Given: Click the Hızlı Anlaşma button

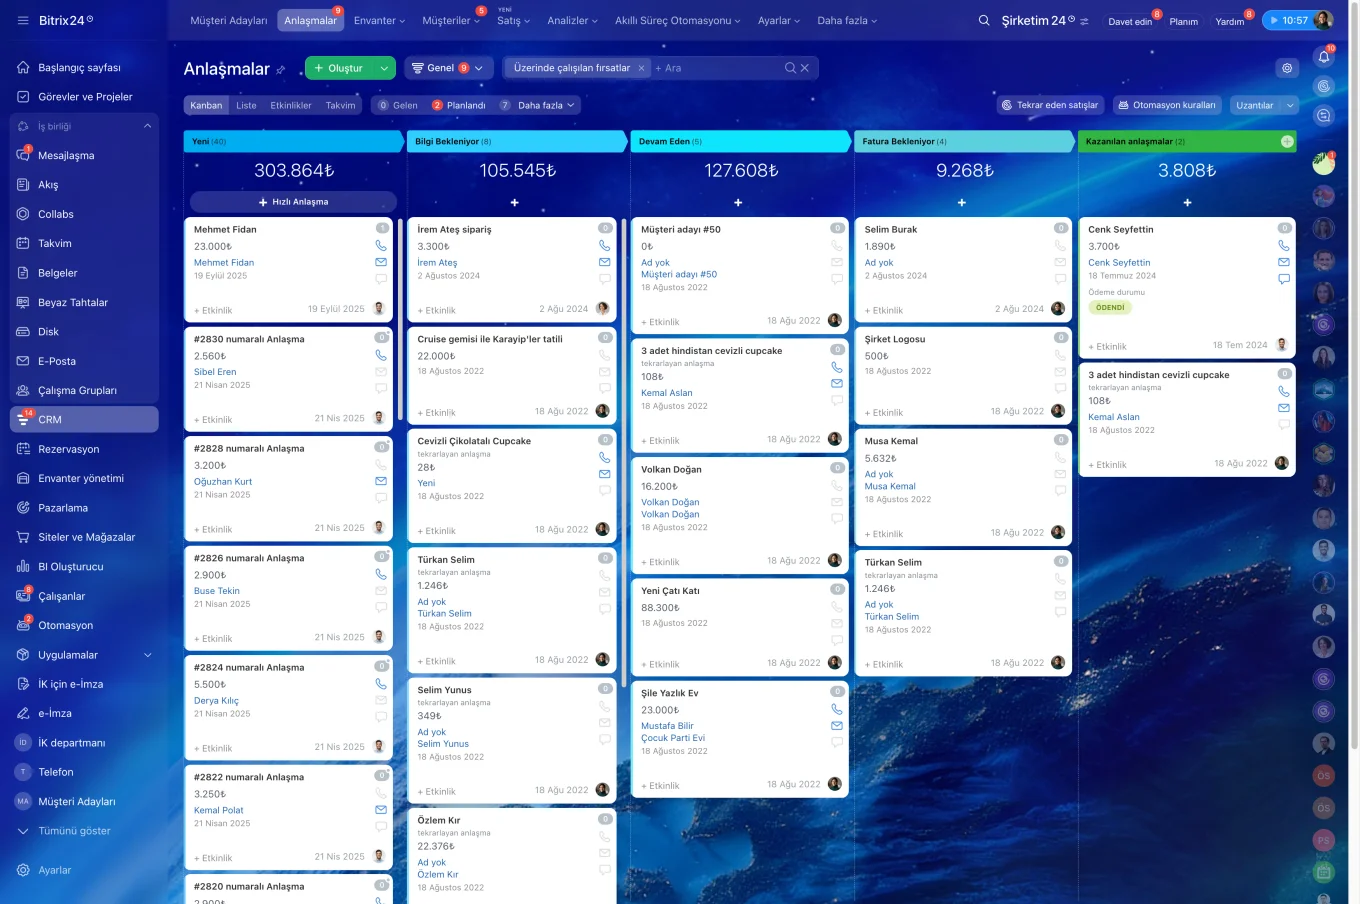Looking at the screenshot, I should pos(294,202).
